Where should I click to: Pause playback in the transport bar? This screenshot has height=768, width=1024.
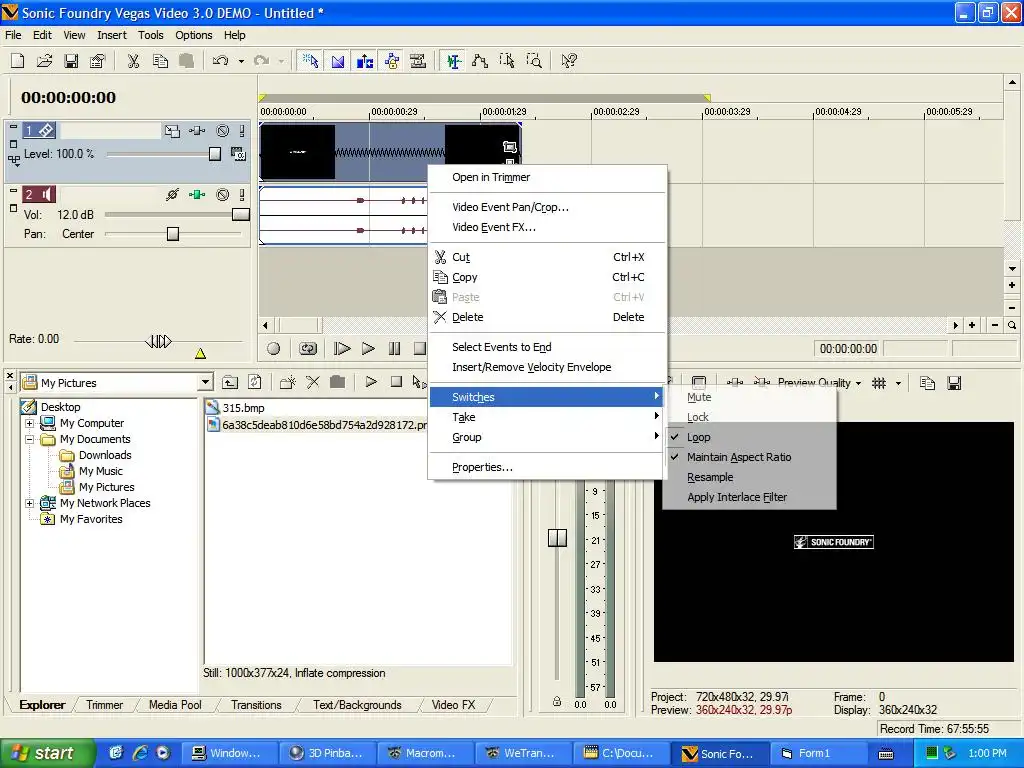pos(394,349)
